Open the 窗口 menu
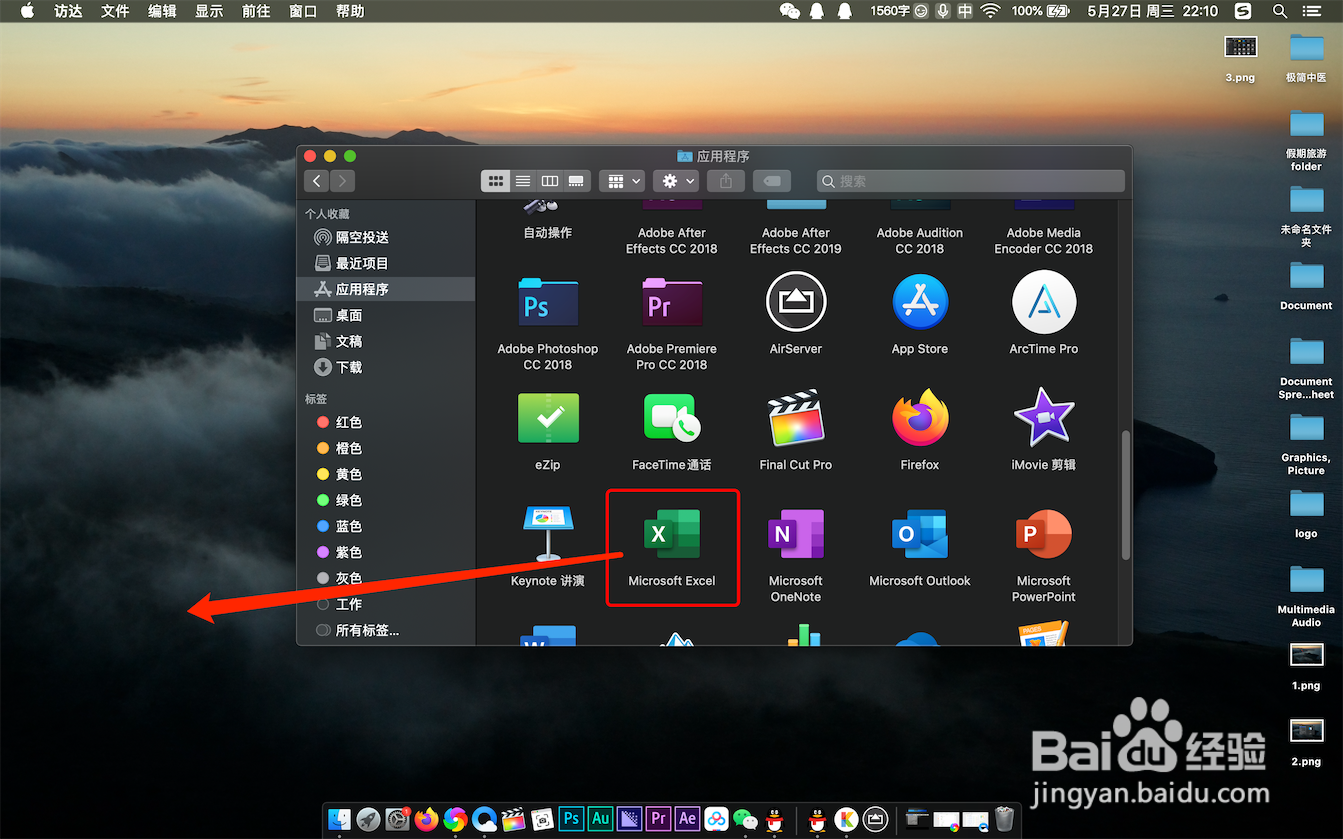 [303, 11]
